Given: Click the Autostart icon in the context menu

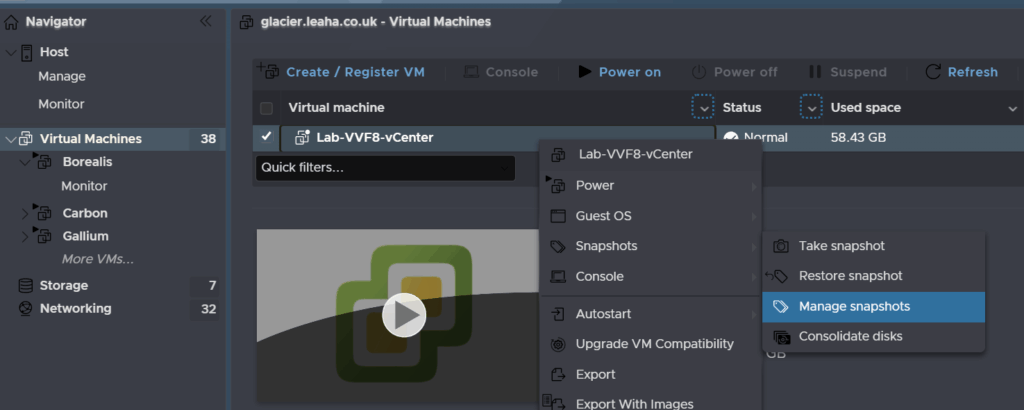Looking at the screenshot, I should [558, 314].
